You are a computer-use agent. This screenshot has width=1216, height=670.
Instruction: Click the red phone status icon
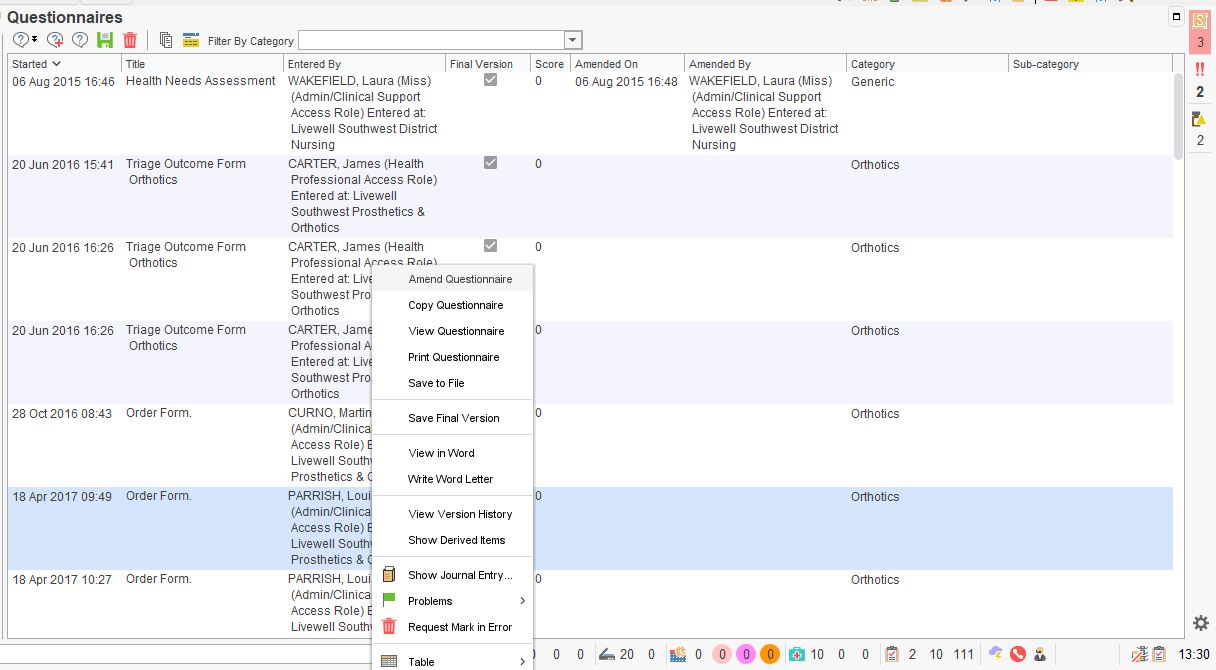point(1018,654)
